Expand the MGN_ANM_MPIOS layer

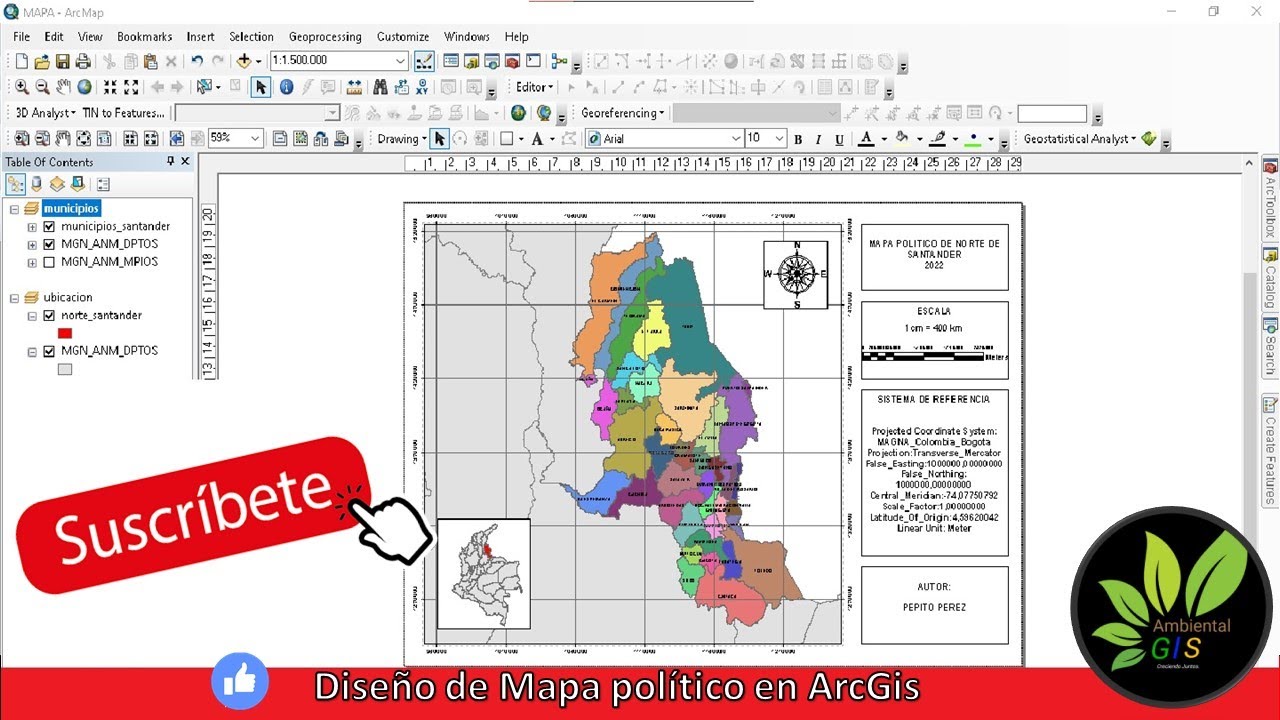32,262
